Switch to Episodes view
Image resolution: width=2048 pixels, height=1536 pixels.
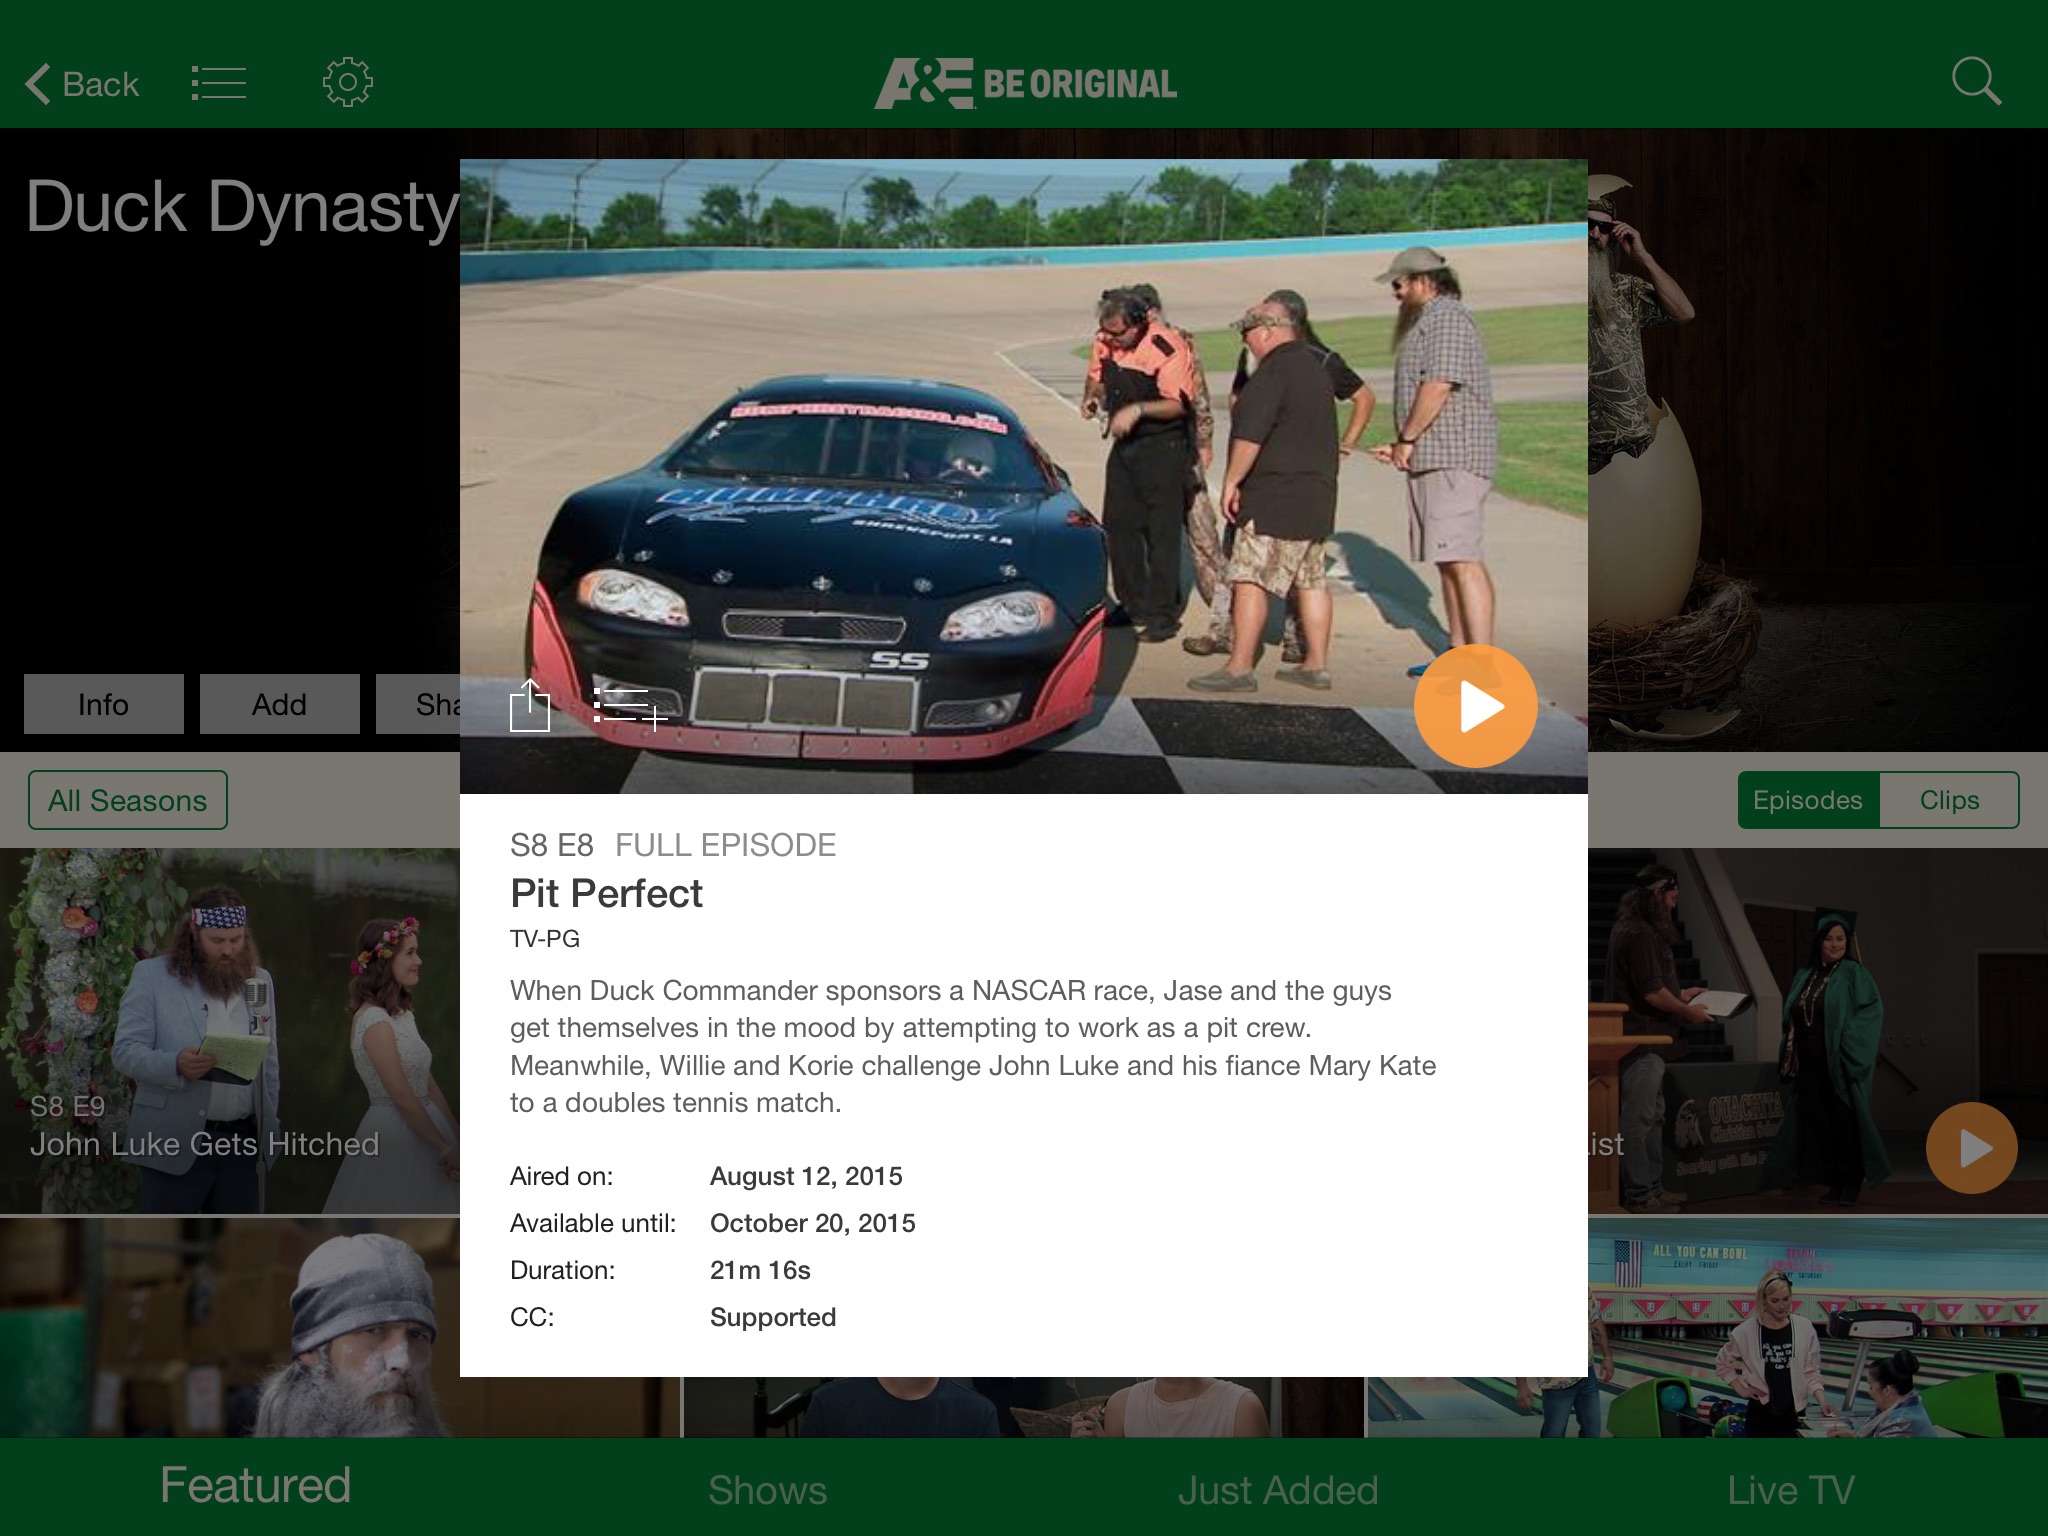(1808, 800)
